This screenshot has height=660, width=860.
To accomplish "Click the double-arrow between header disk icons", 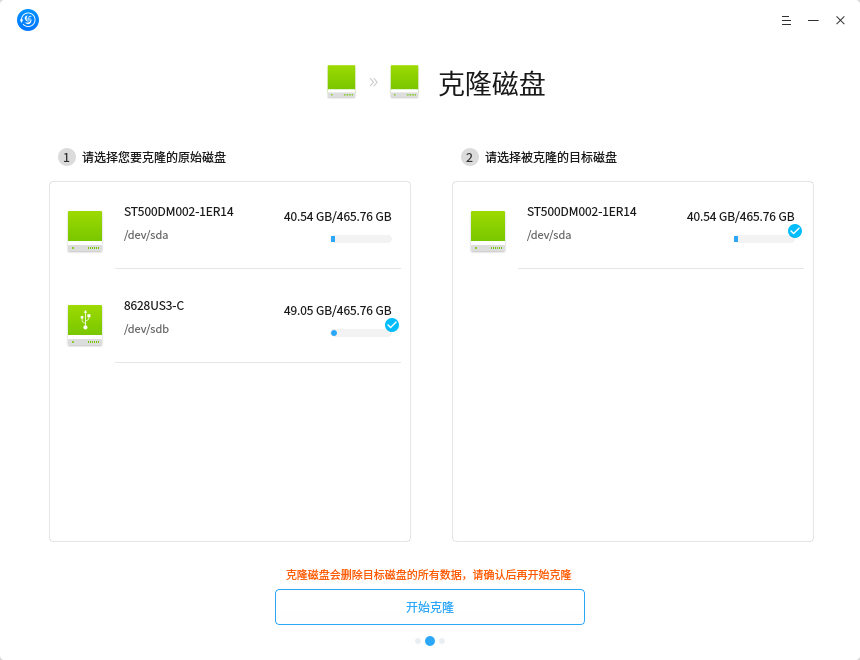I will click(x=373, y=82).
